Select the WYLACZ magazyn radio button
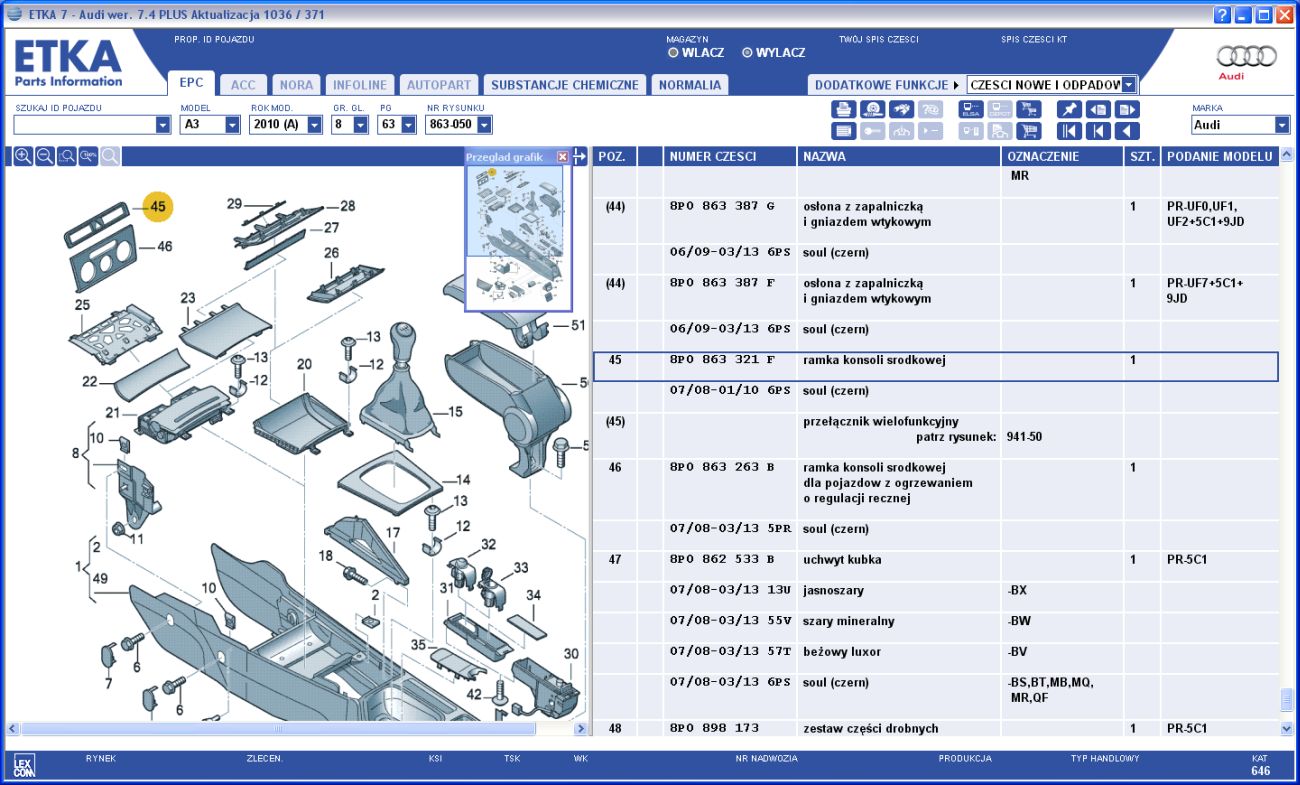 click(x=747, y=53)
